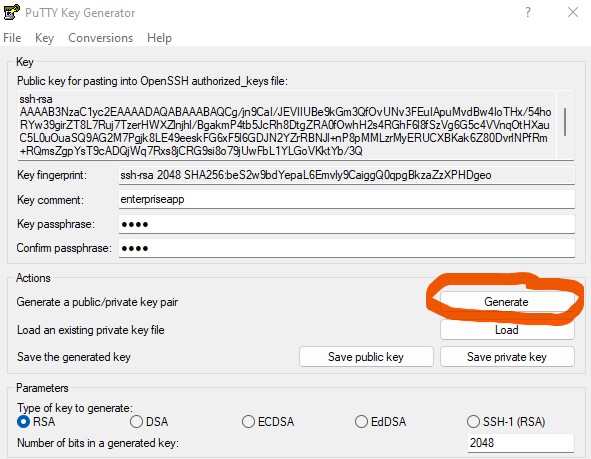
Task: Open the Help menu
Action: (x=159, y=38)
